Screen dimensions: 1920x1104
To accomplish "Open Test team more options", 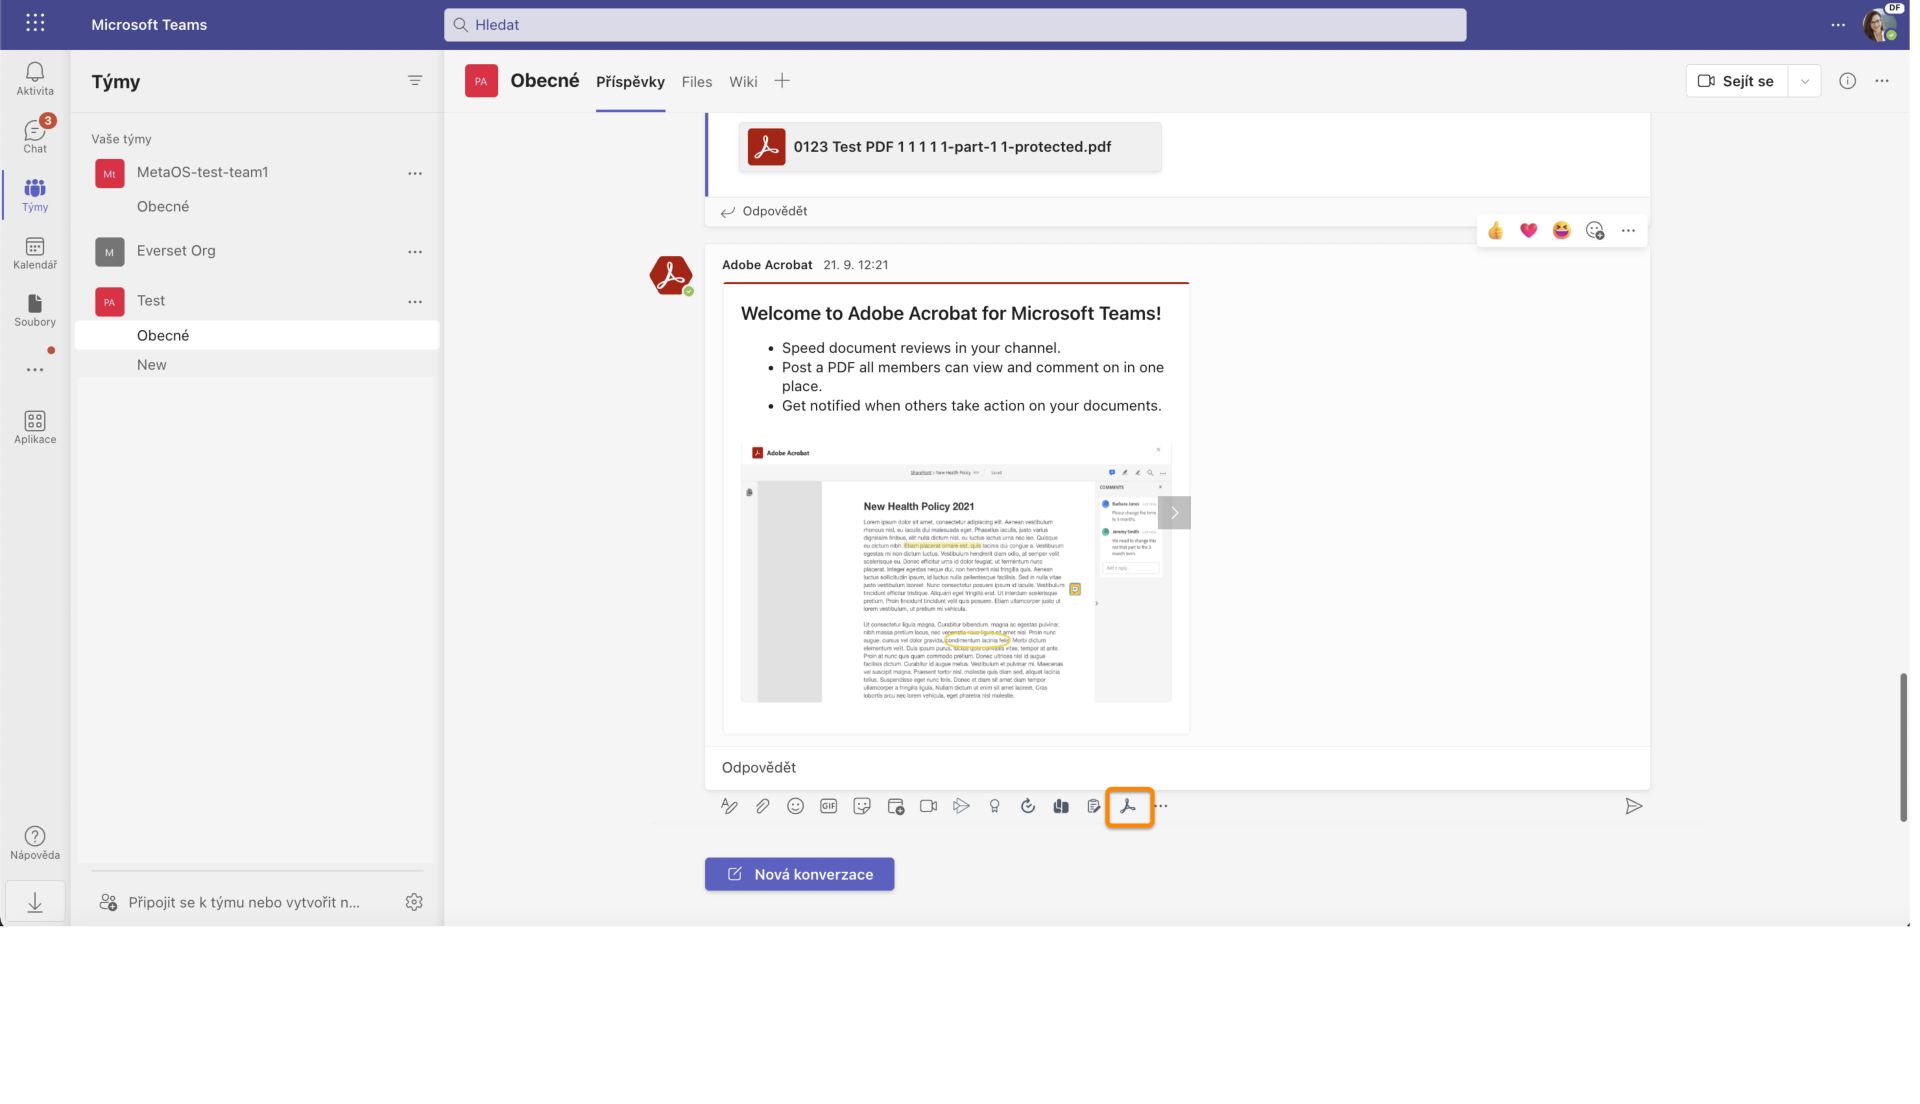I will [x=415, y=301].
